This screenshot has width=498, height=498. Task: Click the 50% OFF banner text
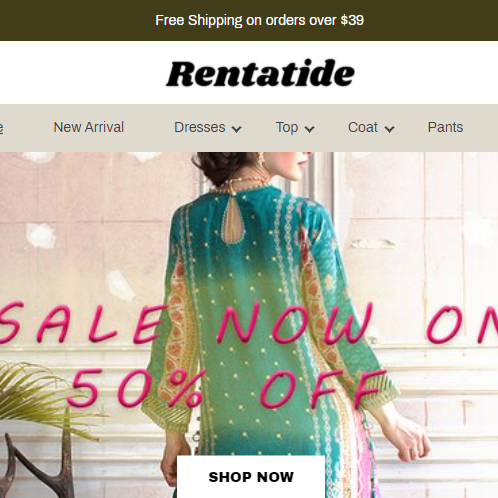click(225, 389)
